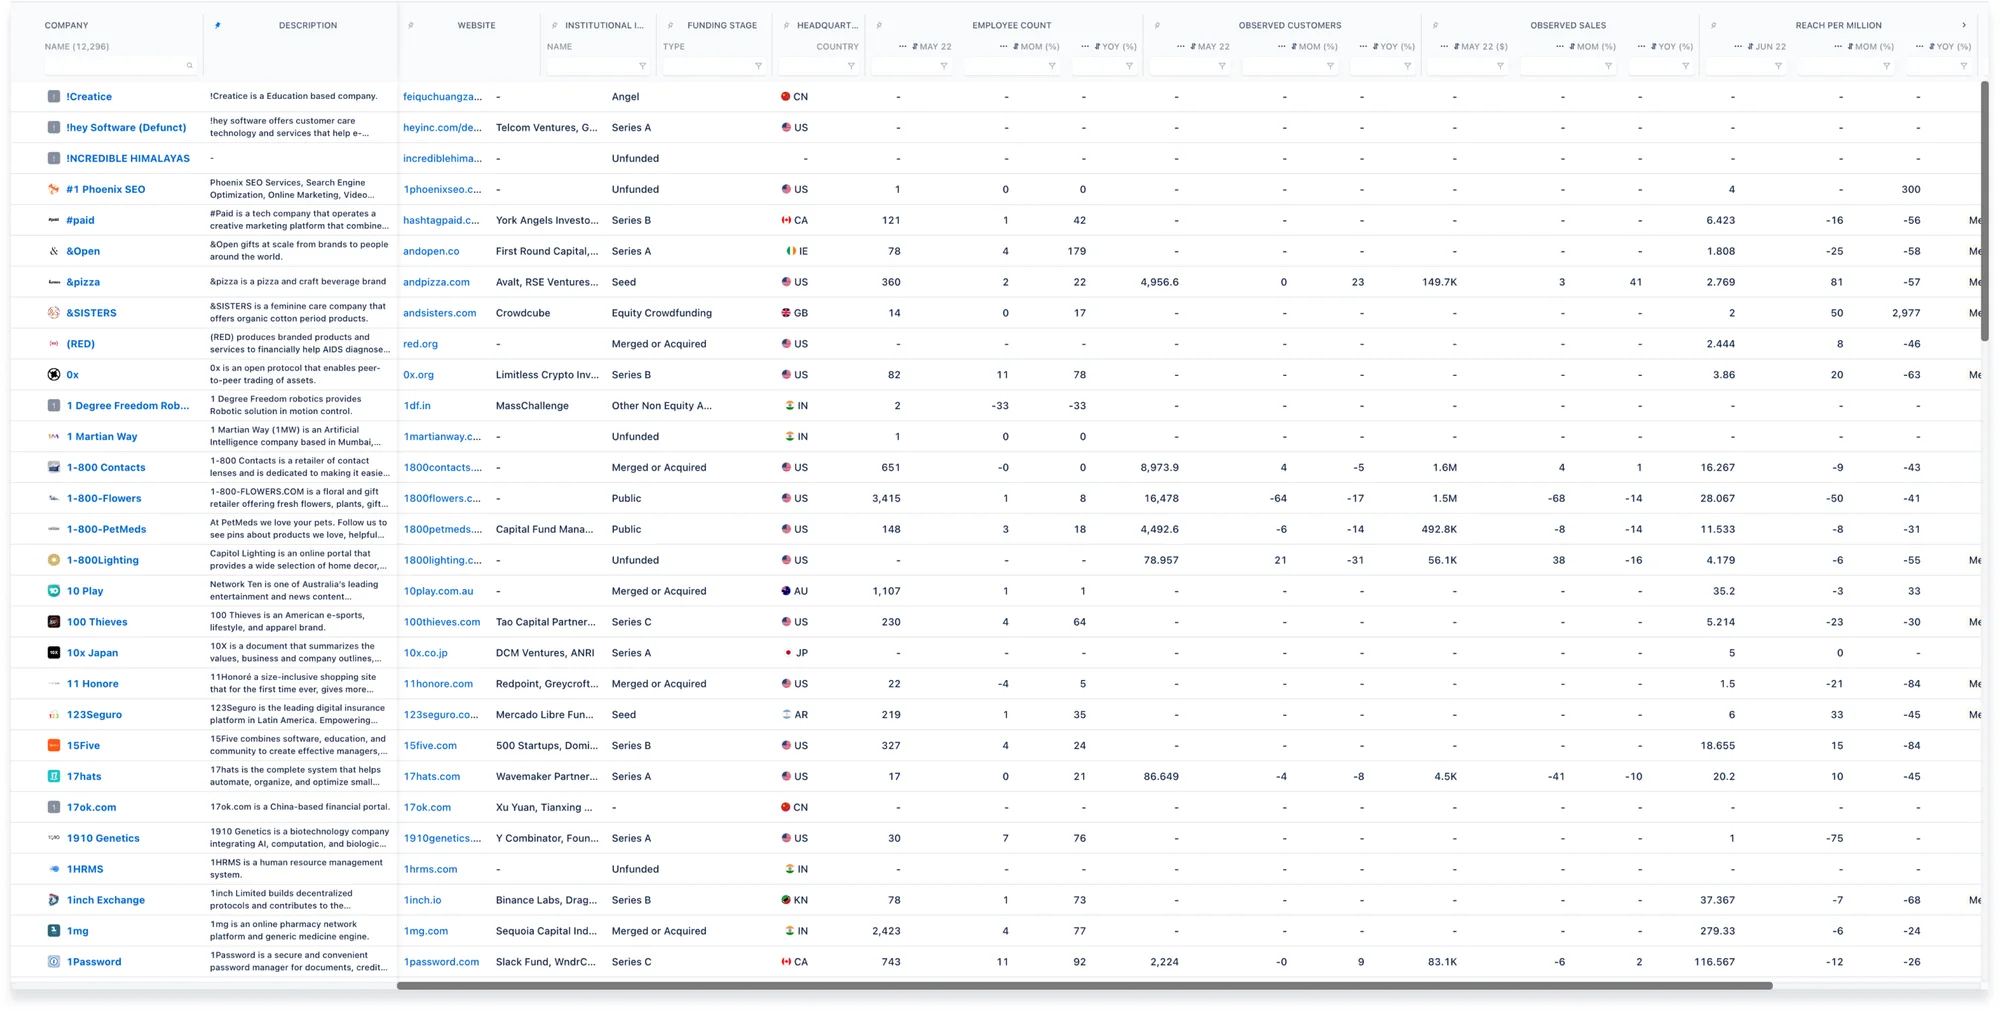This screenshot has width=2000, height=1011.
Task: Click the vertical scrollbar on the right
Action: click(x=1984, y=212)
